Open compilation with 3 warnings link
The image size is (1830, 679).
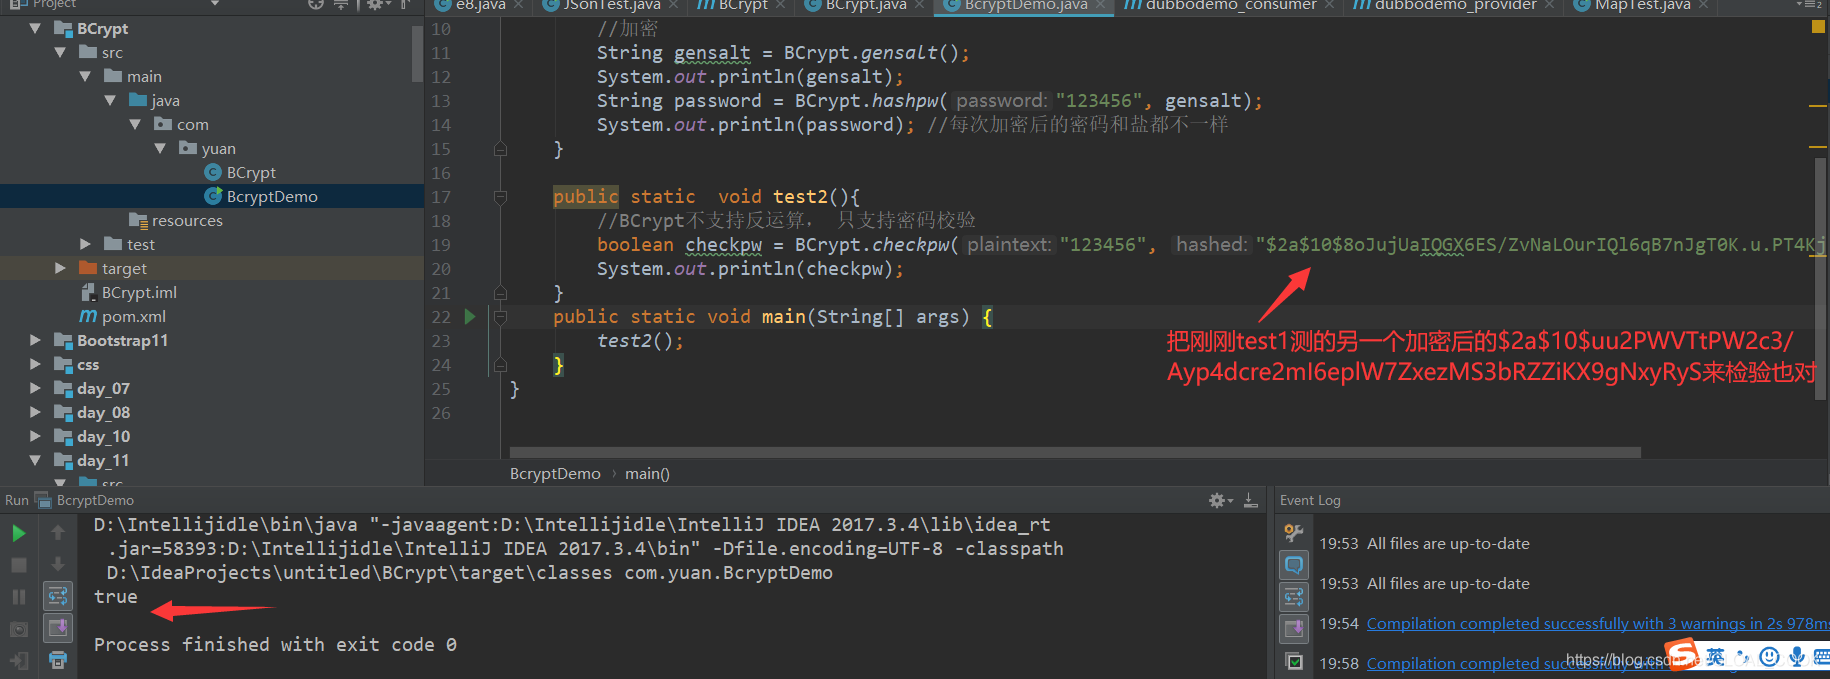1598,624
